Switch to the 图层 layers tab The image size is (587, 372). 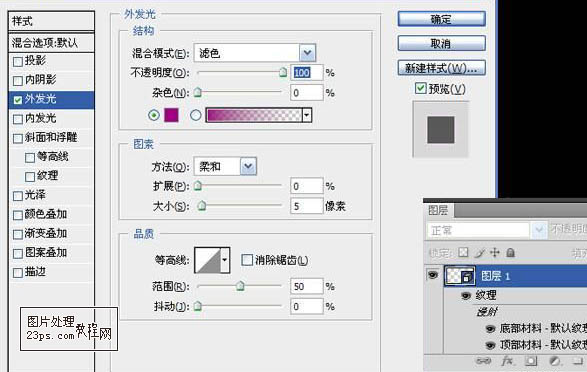coord(438,210)
